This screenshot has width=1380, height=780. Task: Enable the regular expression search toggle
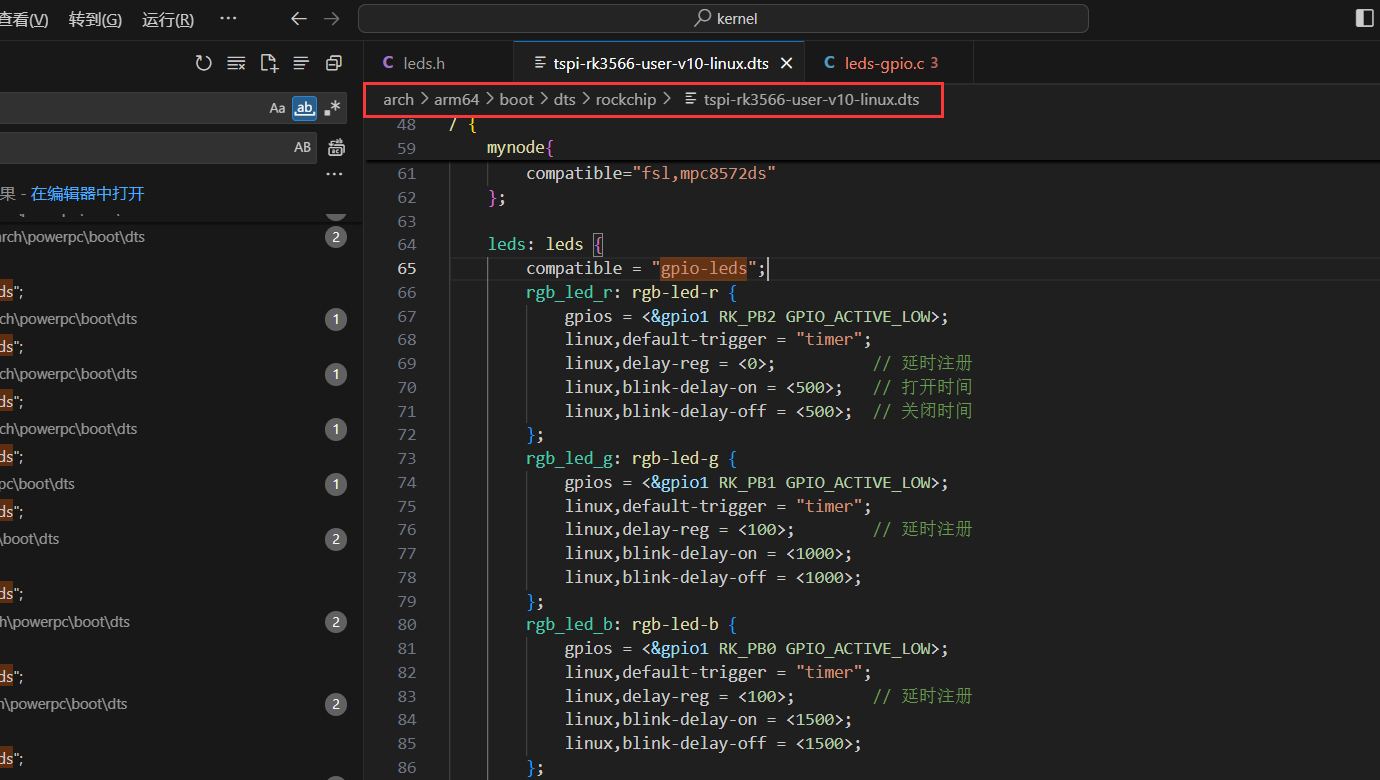[332, 108]
